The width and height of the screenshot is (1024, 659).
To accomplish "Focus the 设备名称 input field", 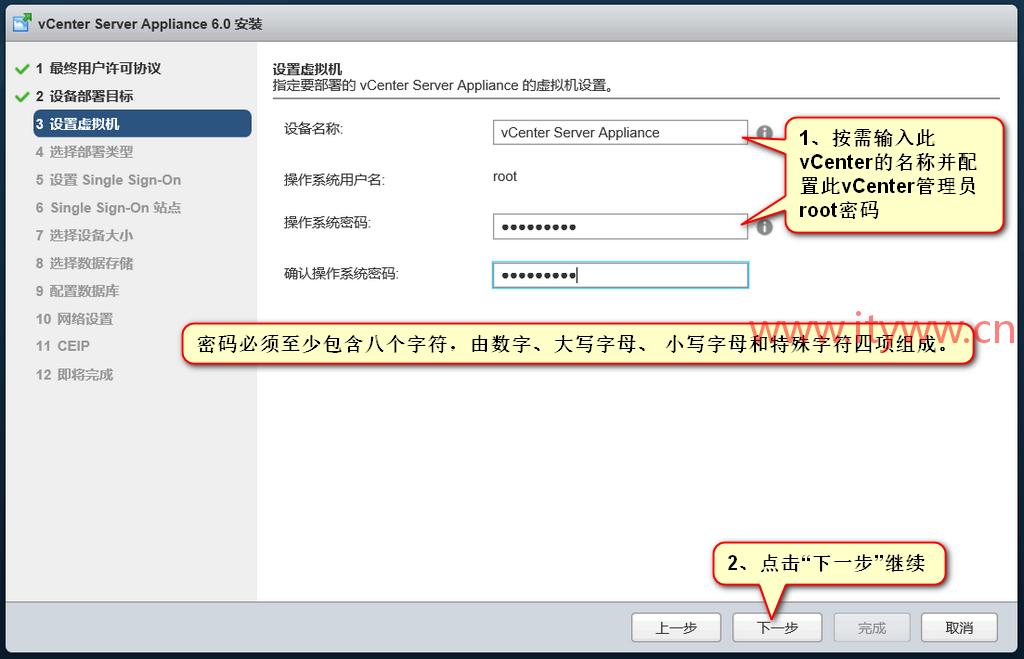I will [620, 133].
